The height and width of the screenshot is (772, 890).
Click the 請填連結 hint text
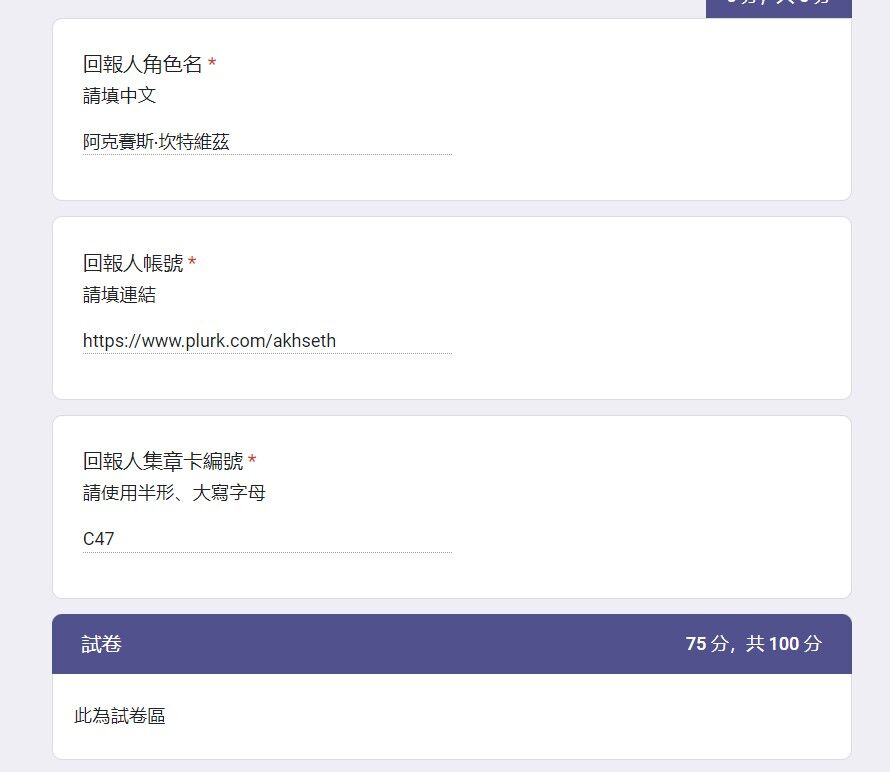(x=119, y=295)
